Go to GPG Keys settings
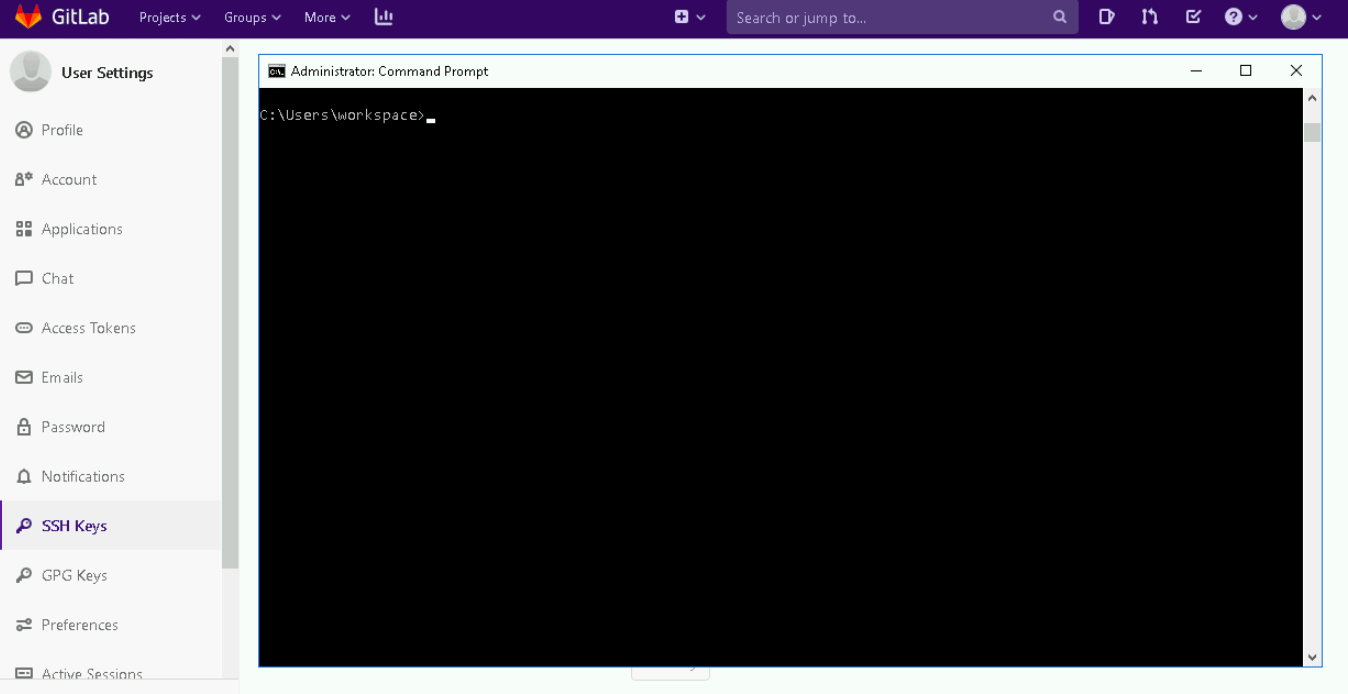The height and width of the screenshot is (694, 1348). pos(74,575)
